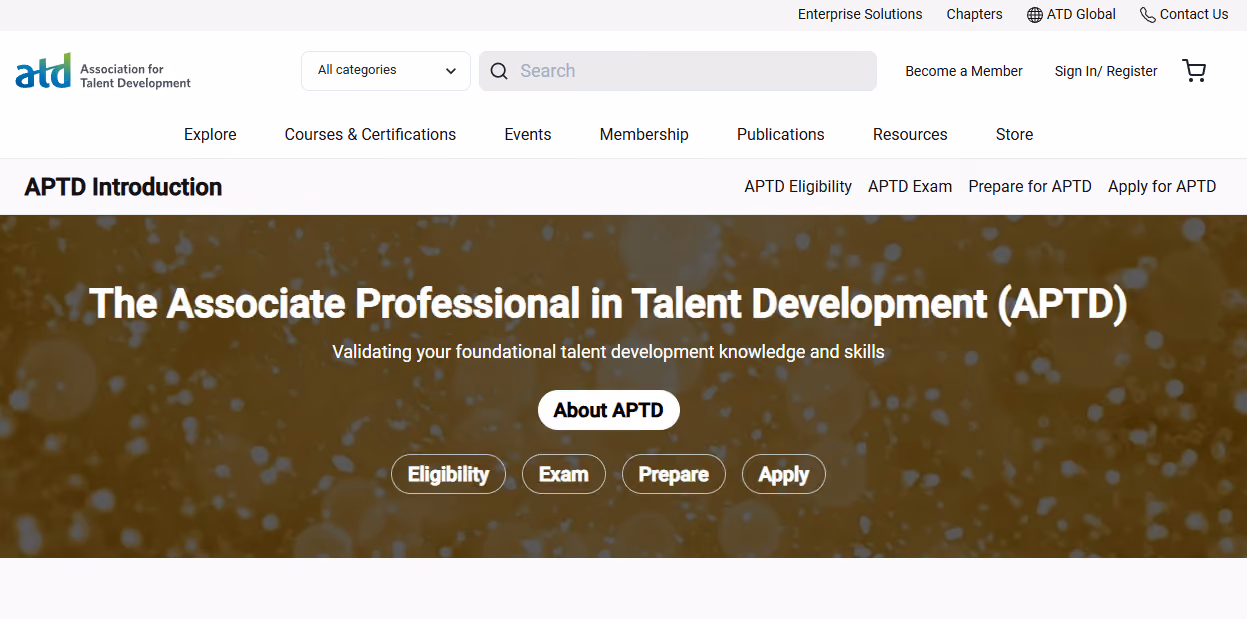Click in the Search field
1247x619 pixels.
[x=678, y=71]
